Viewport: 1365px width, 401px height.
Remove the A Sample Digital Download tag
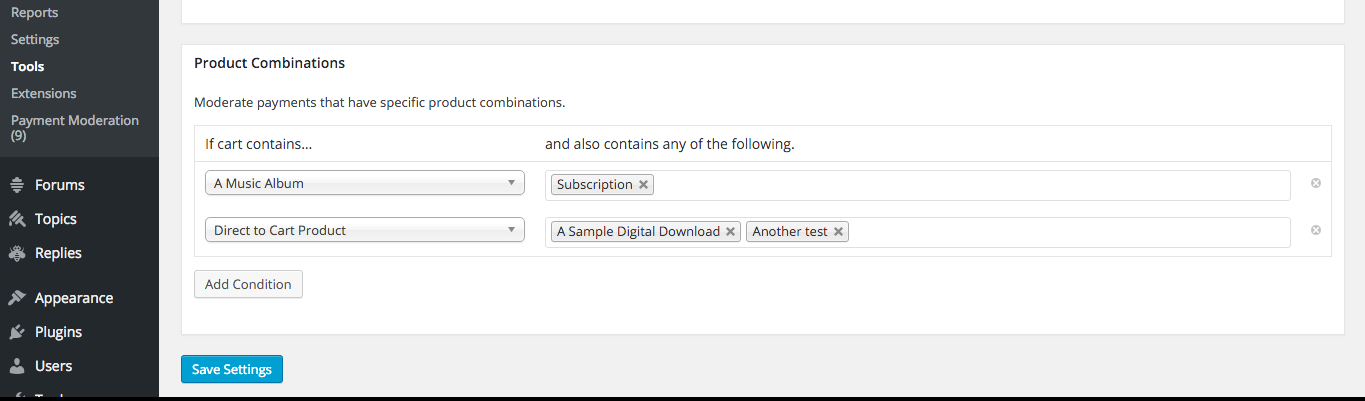[x=731, y=232]
